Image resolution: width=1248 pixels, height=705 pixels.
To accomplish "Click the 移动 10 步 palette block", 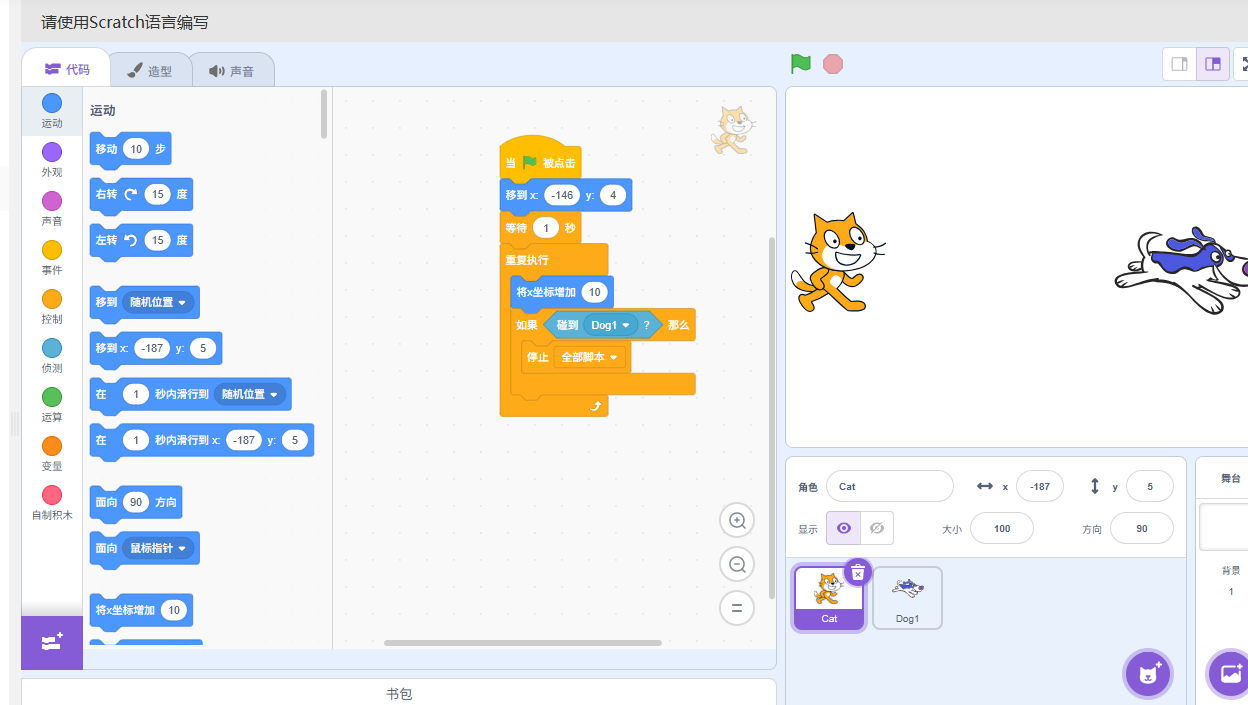I will (x=130, y=148).
